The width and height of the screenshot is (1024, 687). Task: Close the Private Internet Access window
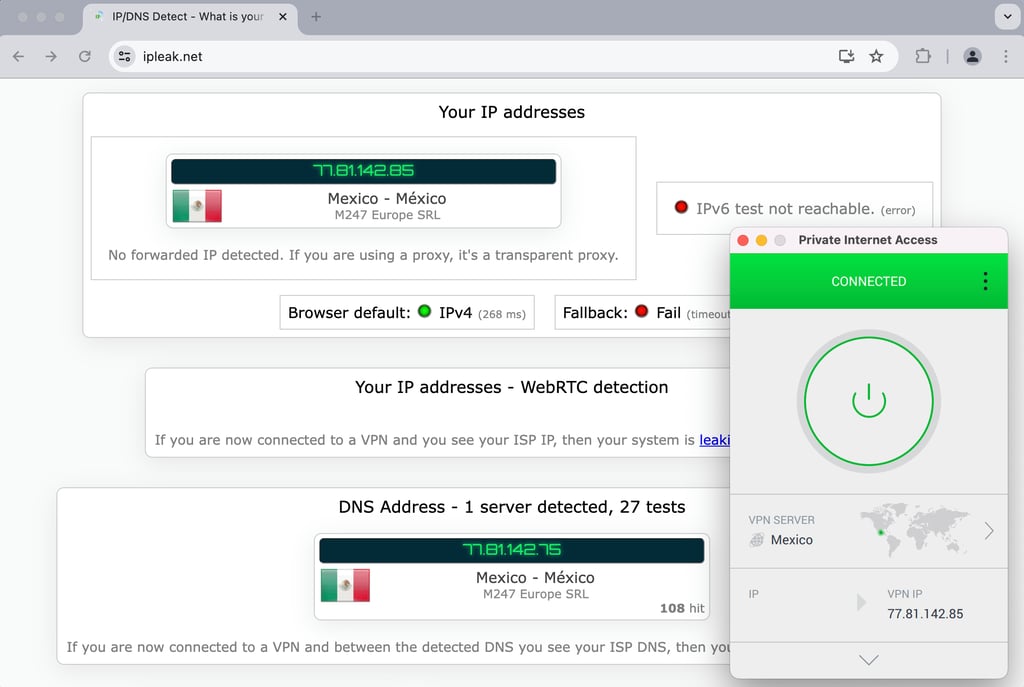(743, 240)
